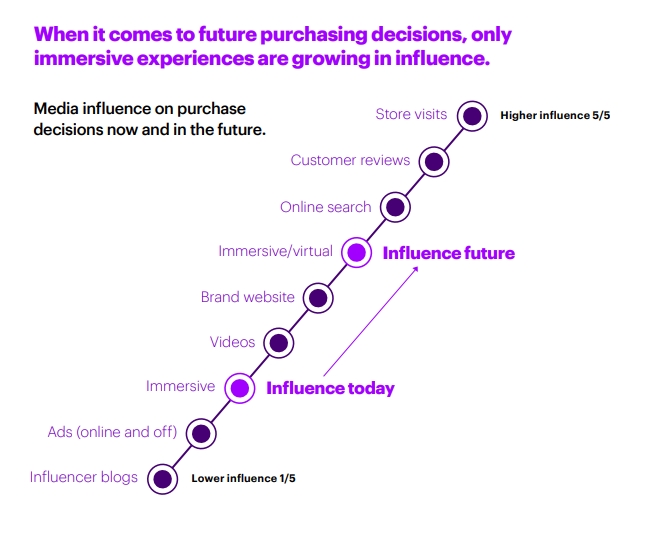Click the Customer reviews circle marker
Viewport: 655px width, 533px height.
[x=434, y=161]
